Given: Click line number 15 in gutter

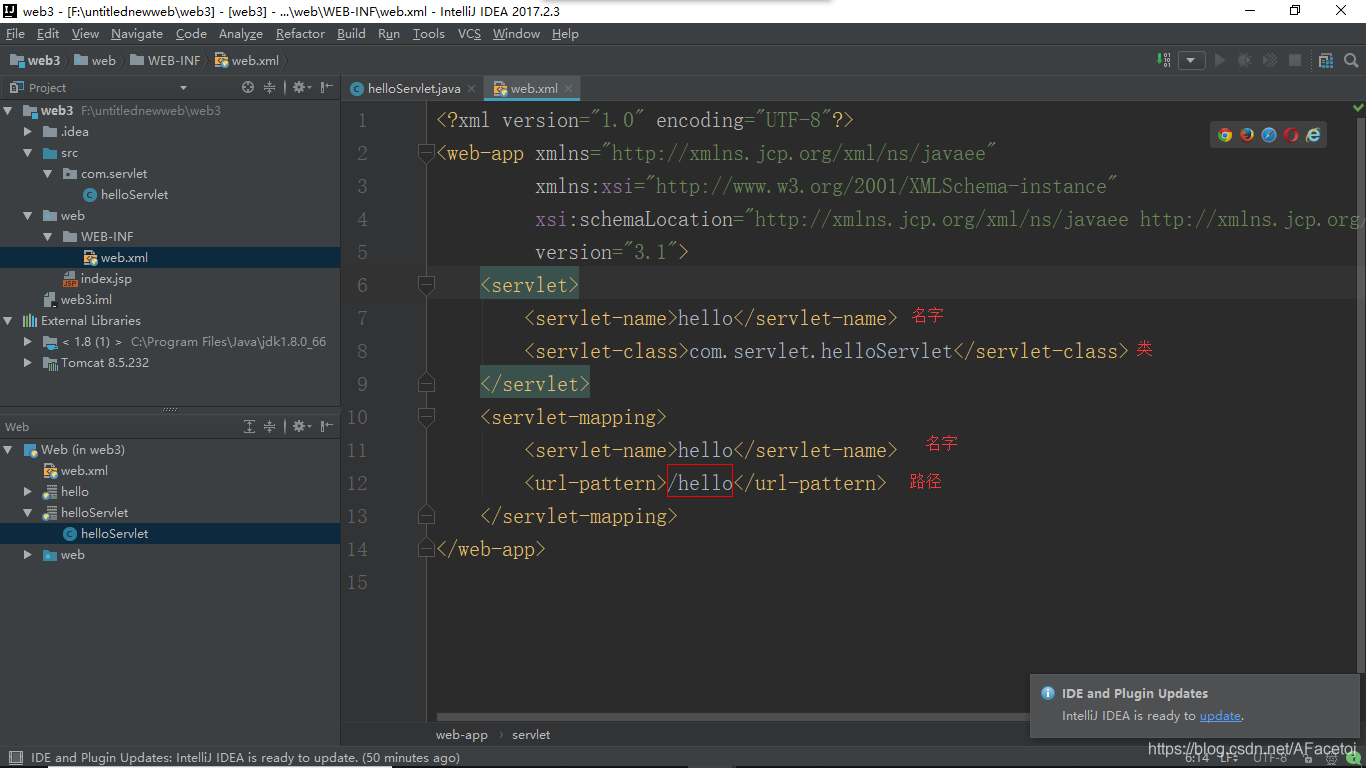Looking at the screenshot, I should (x=357, y=582).
